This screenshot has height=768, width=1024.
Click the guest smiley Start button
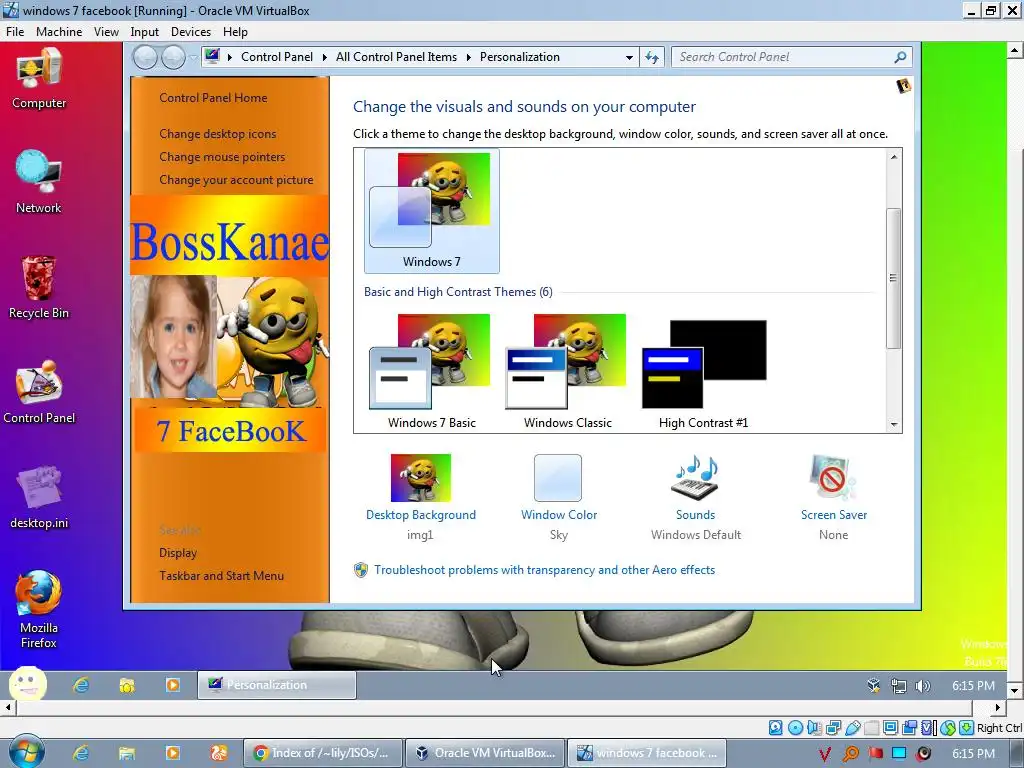27,684
